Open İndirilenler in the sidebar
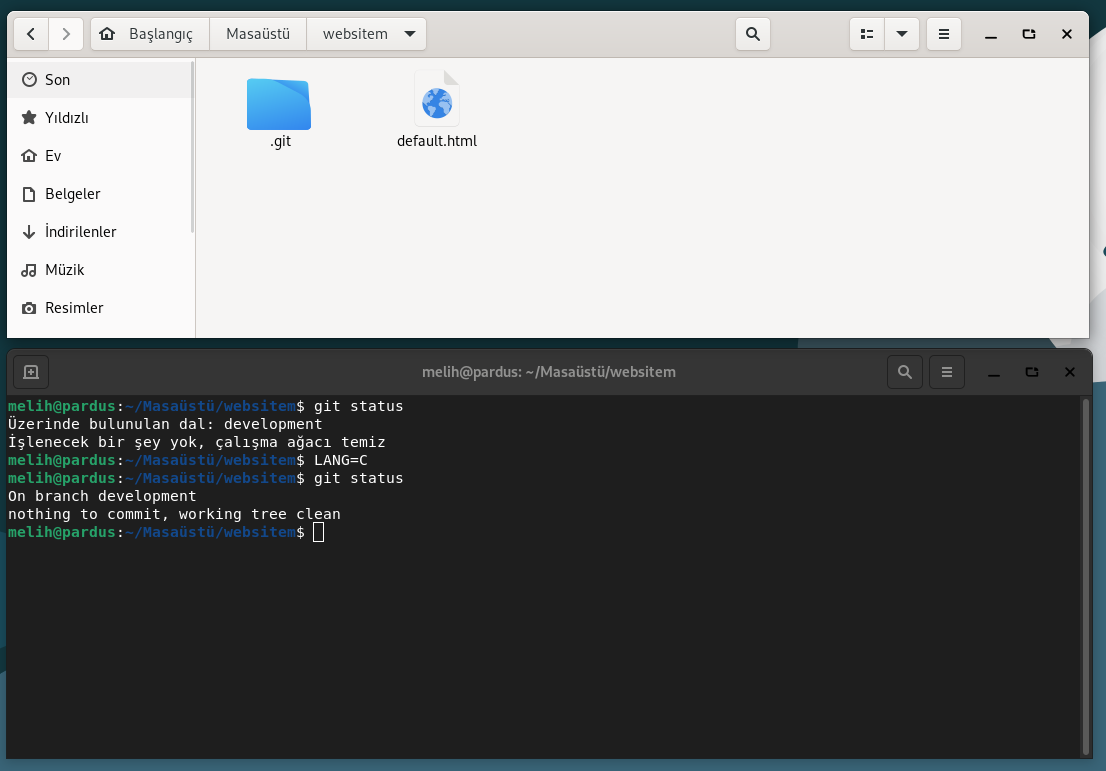Screen dimensions: 1106x771 tap(100, 232)
